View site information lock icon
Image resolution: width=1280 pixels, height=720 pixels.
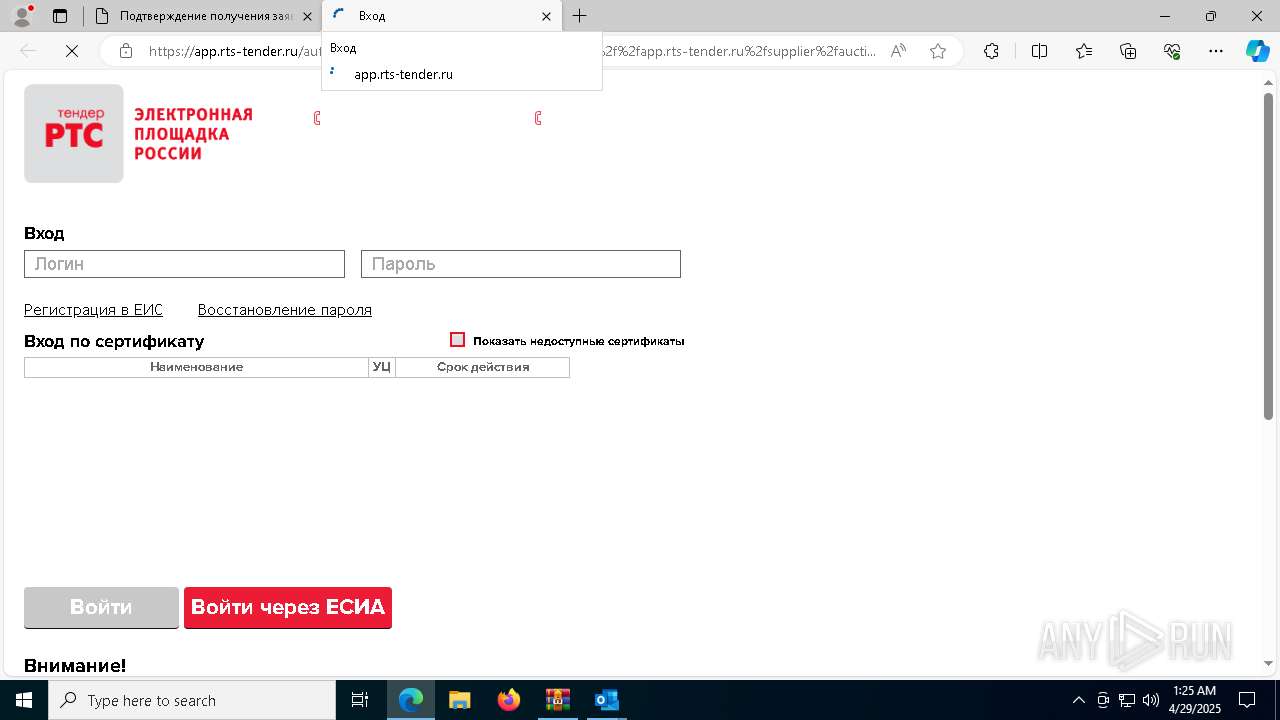click(125, 51)
